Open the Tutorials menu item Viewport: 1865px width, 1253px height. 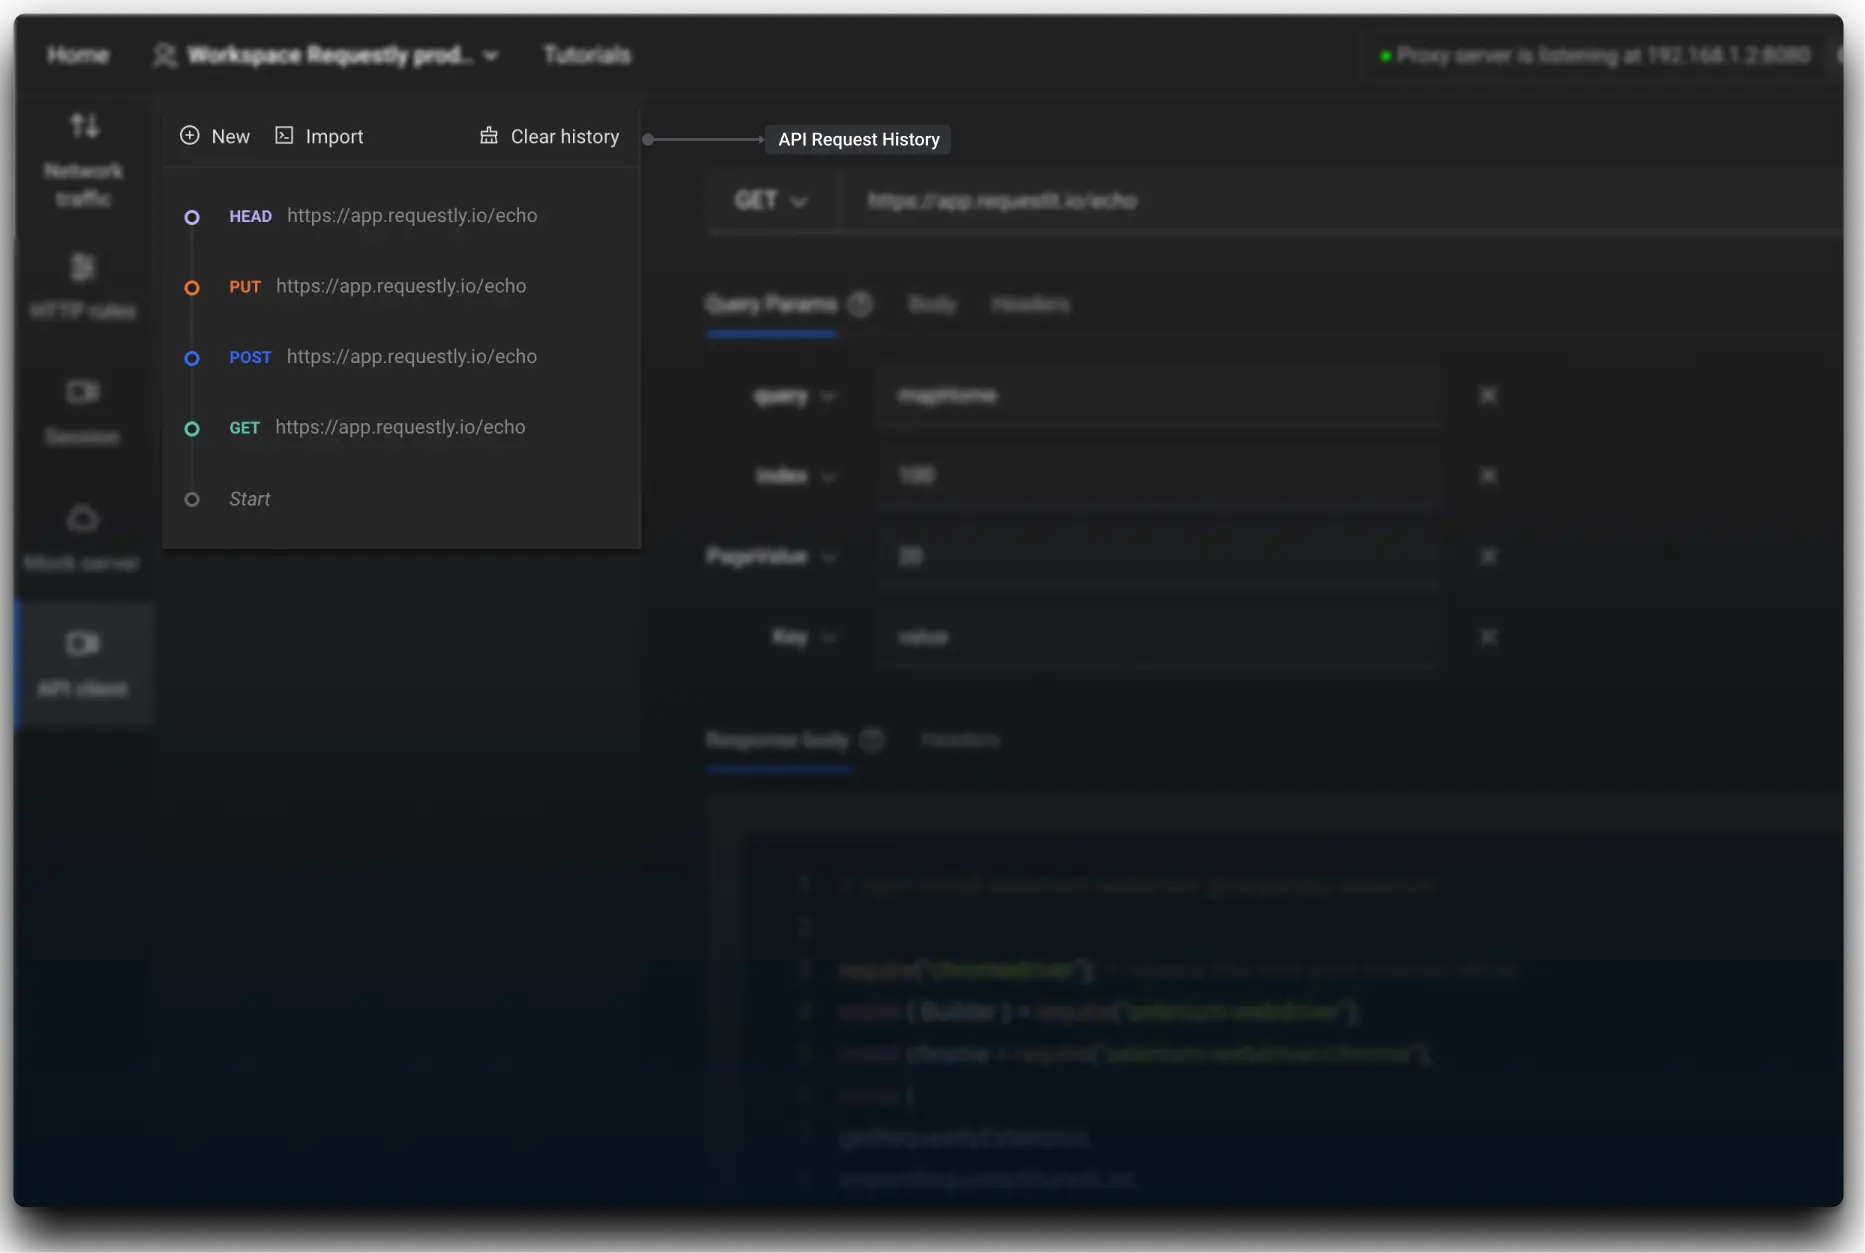point(587,55)
